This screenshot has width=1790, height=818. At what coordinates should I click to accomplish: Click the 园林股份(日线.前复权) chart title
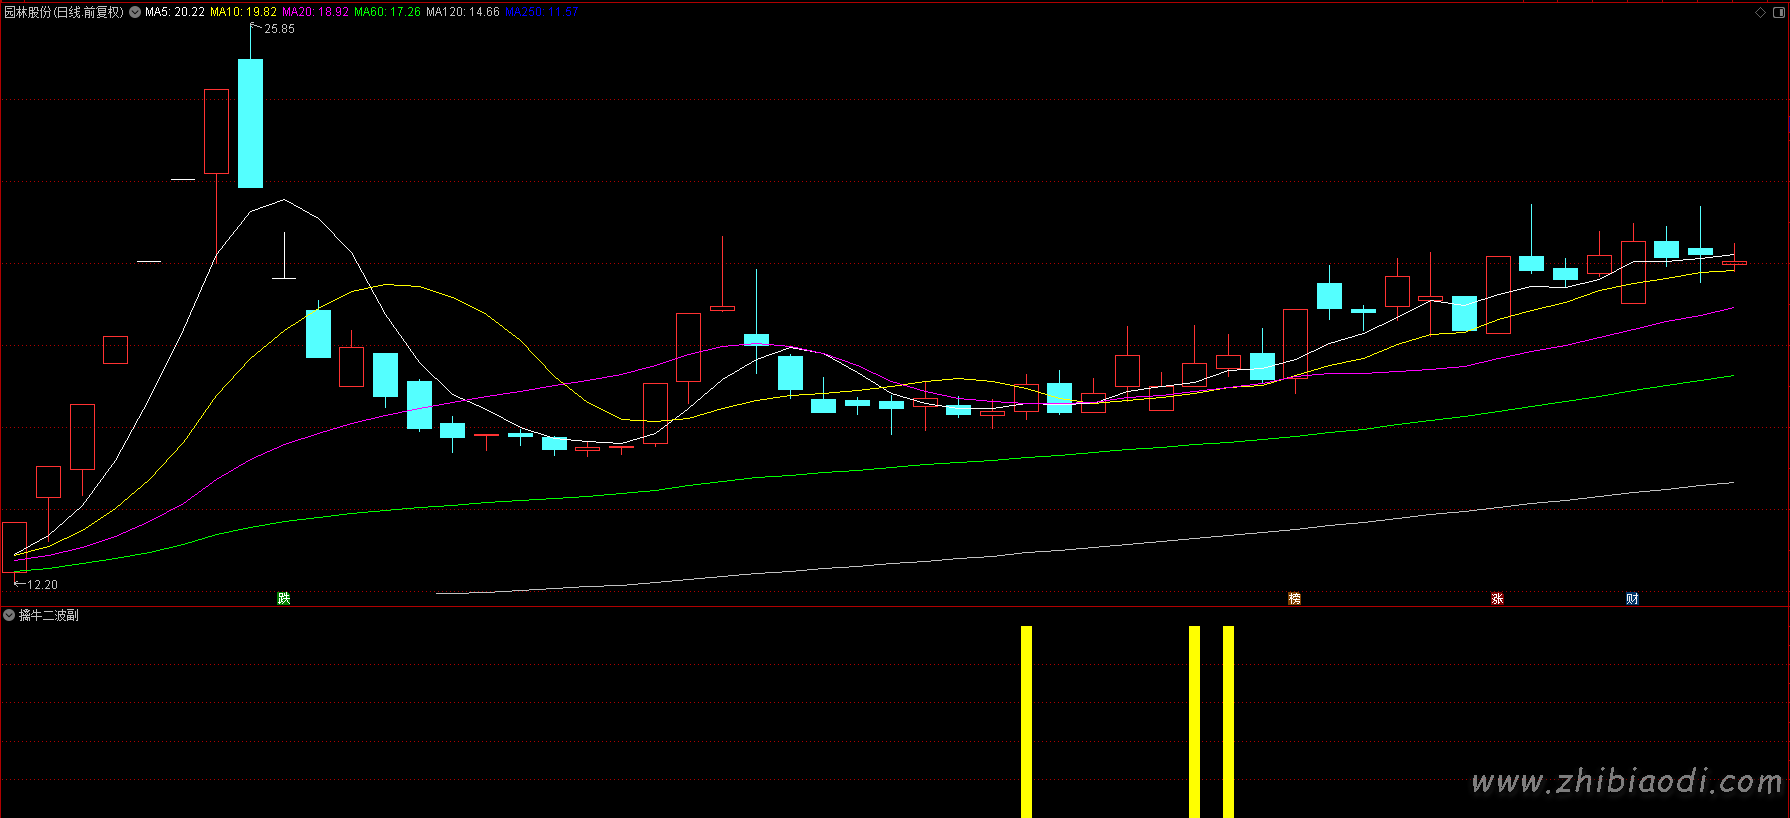pyautogui.click(x=64, y=12)
